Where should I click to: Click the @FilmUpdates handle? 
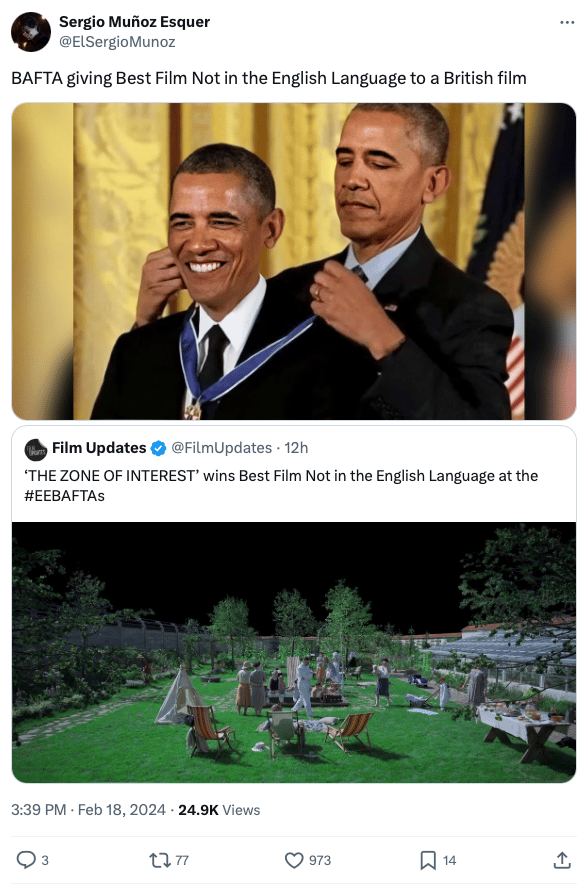click(221, 448)
